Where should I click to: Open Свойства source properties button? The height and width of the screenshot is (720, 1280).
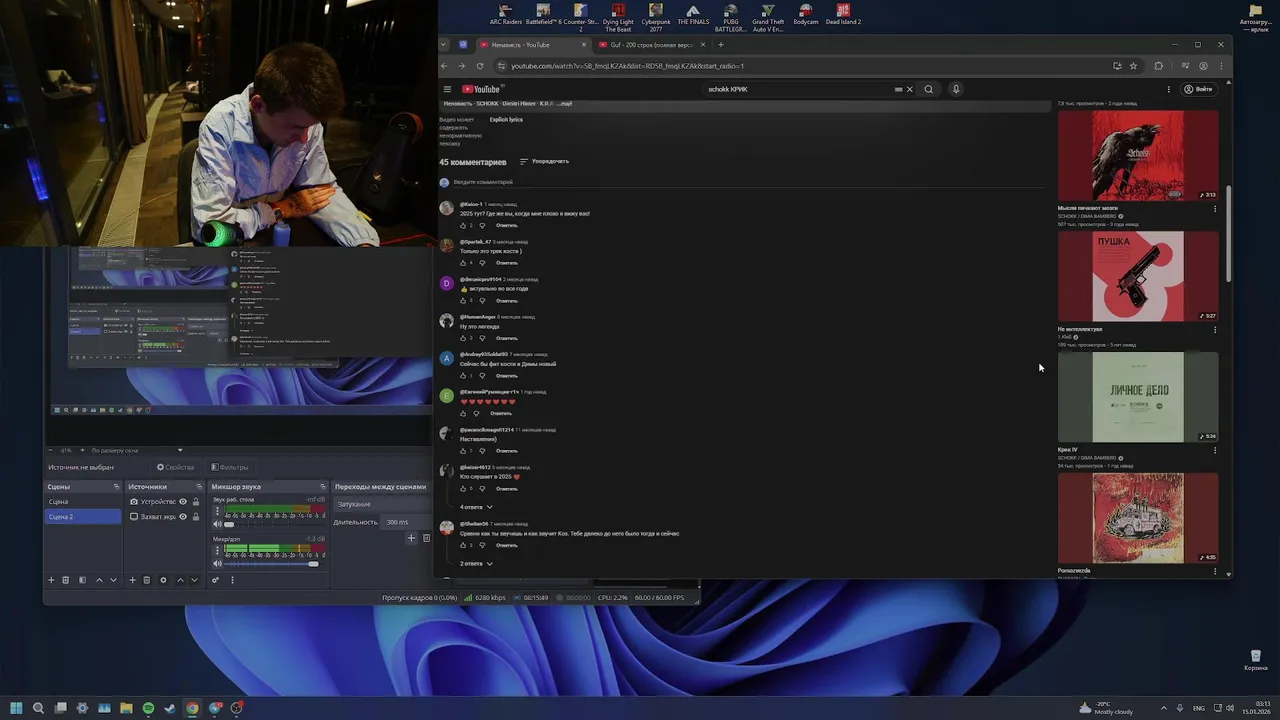click(175, 467)
